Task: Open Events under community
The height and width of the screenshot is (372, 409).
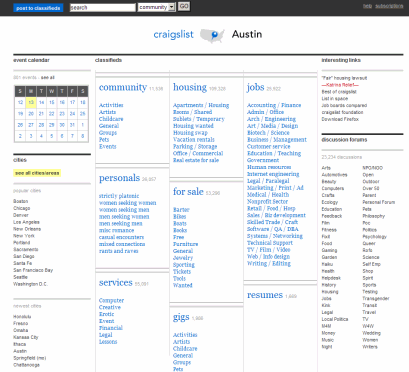Action: point(108,147)
